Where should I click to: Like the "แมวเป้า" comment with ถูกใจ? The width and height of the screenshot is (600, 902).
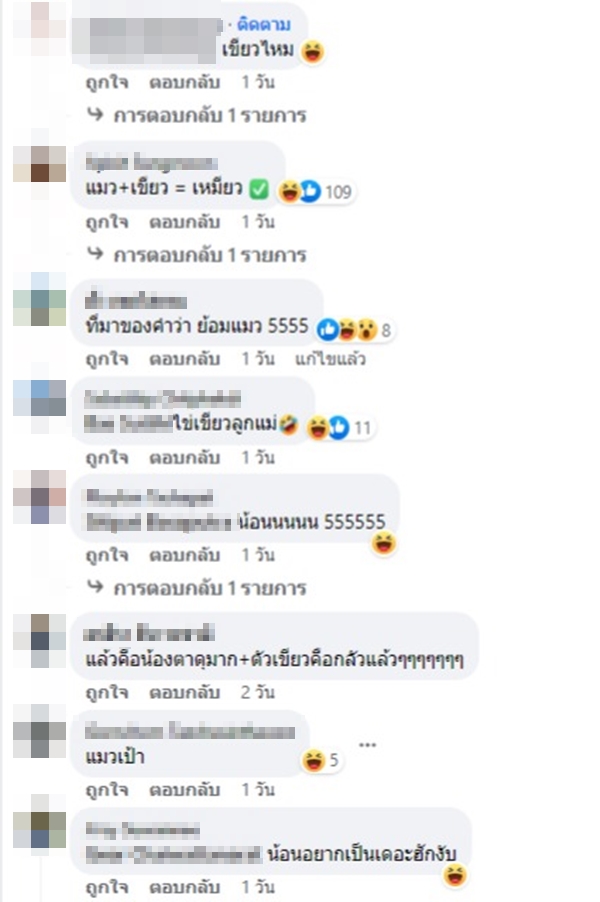[x=107, y=790]
